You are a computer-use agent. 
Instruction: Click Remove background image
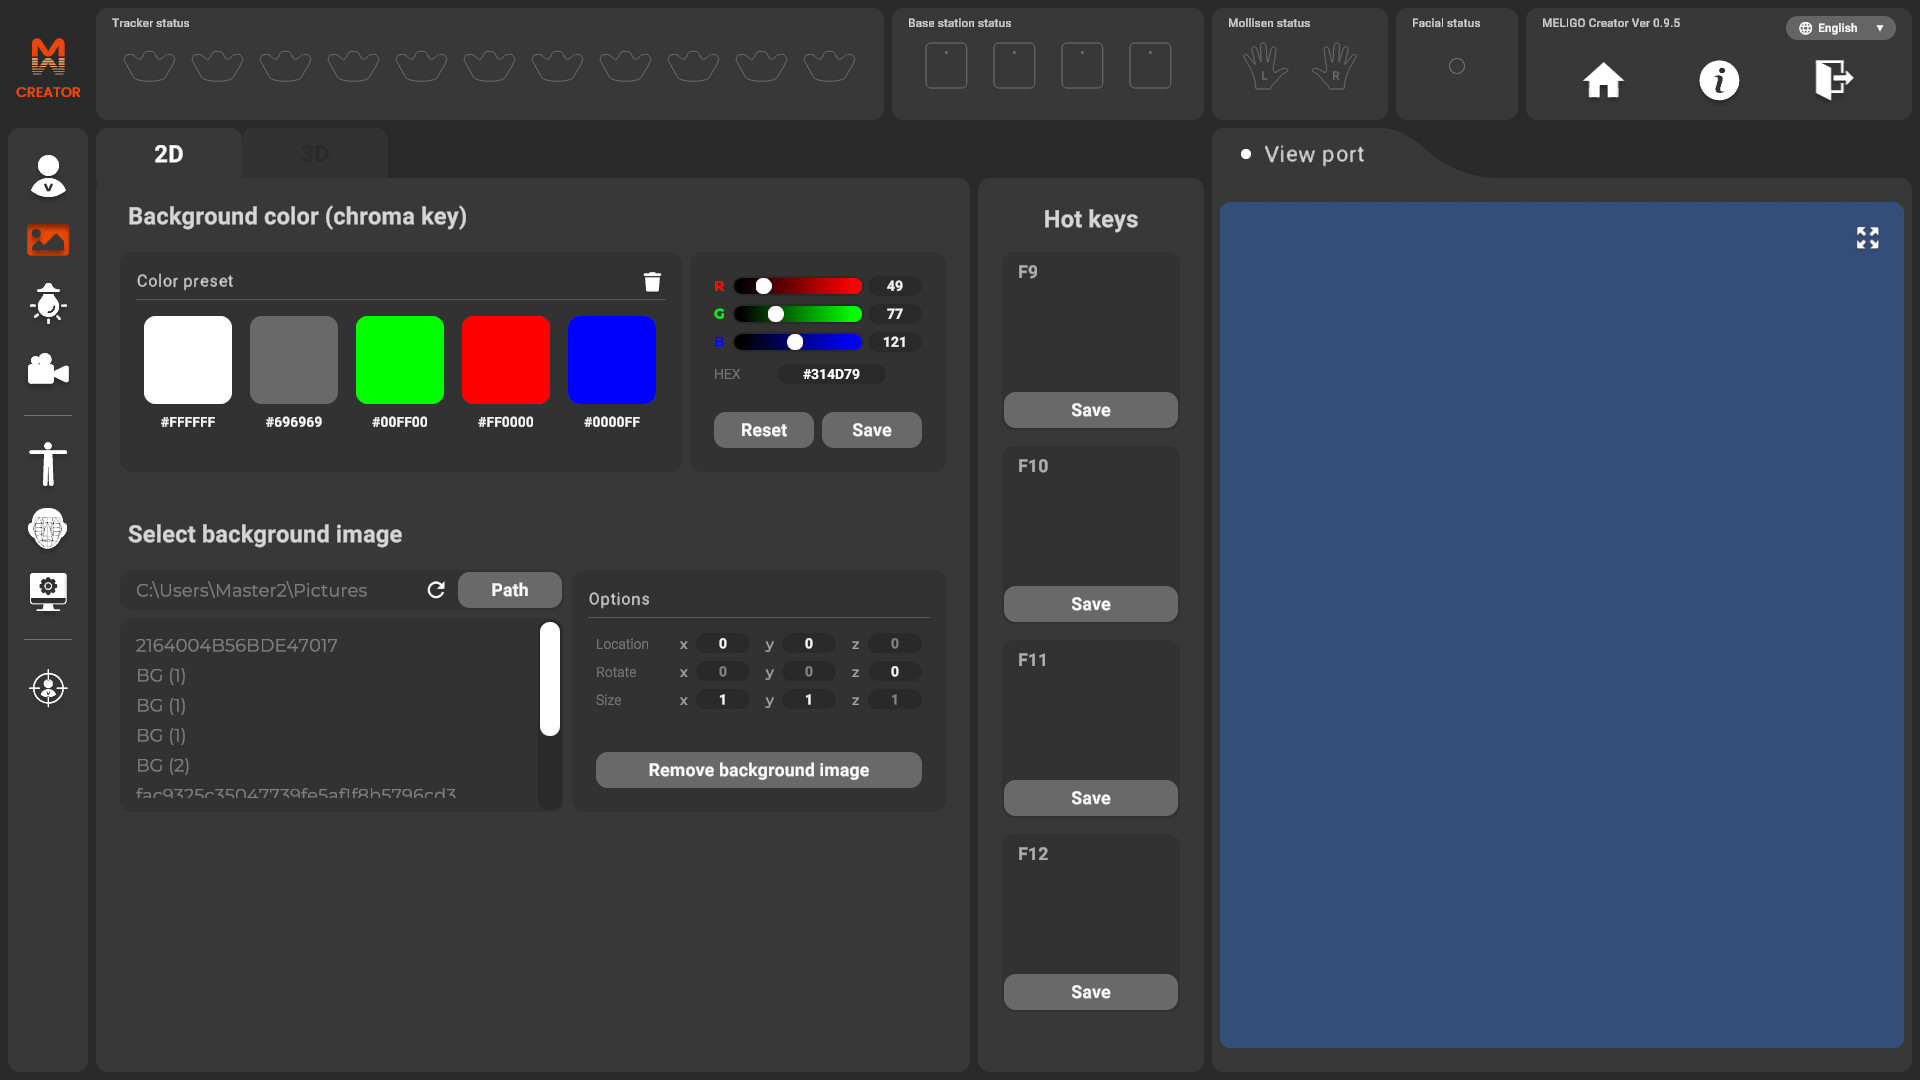(758, 770)
